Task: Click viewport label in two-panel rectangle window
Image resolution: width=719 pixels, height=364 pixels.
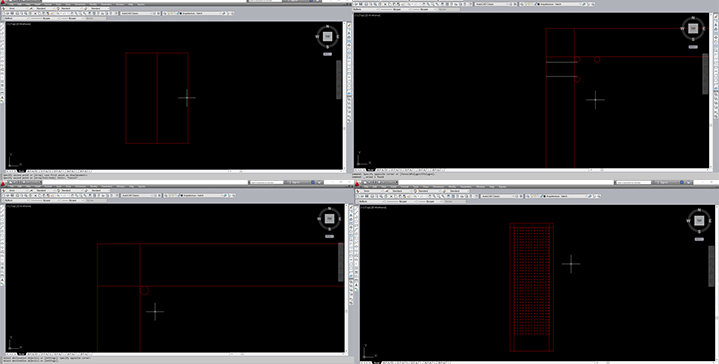Action: coord(18,24)
